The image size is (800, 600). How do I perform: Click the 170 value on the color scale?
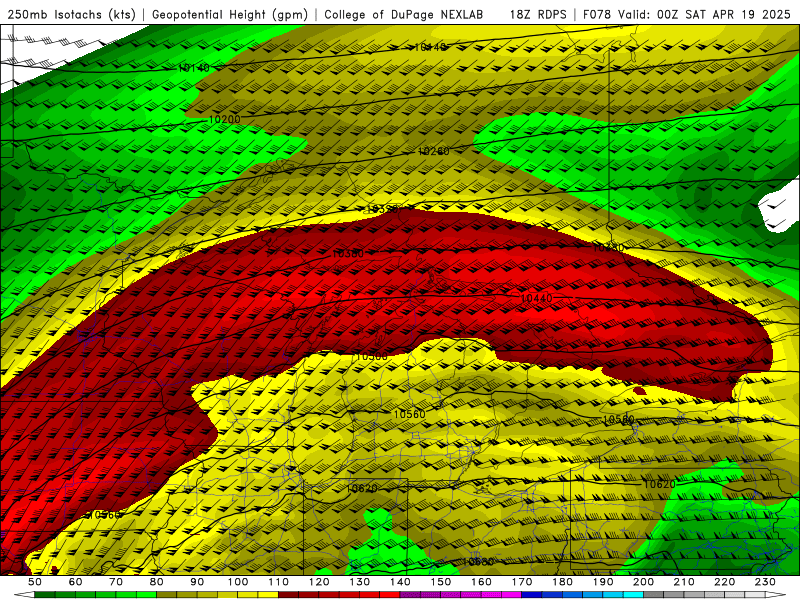(x=522, y=582)
